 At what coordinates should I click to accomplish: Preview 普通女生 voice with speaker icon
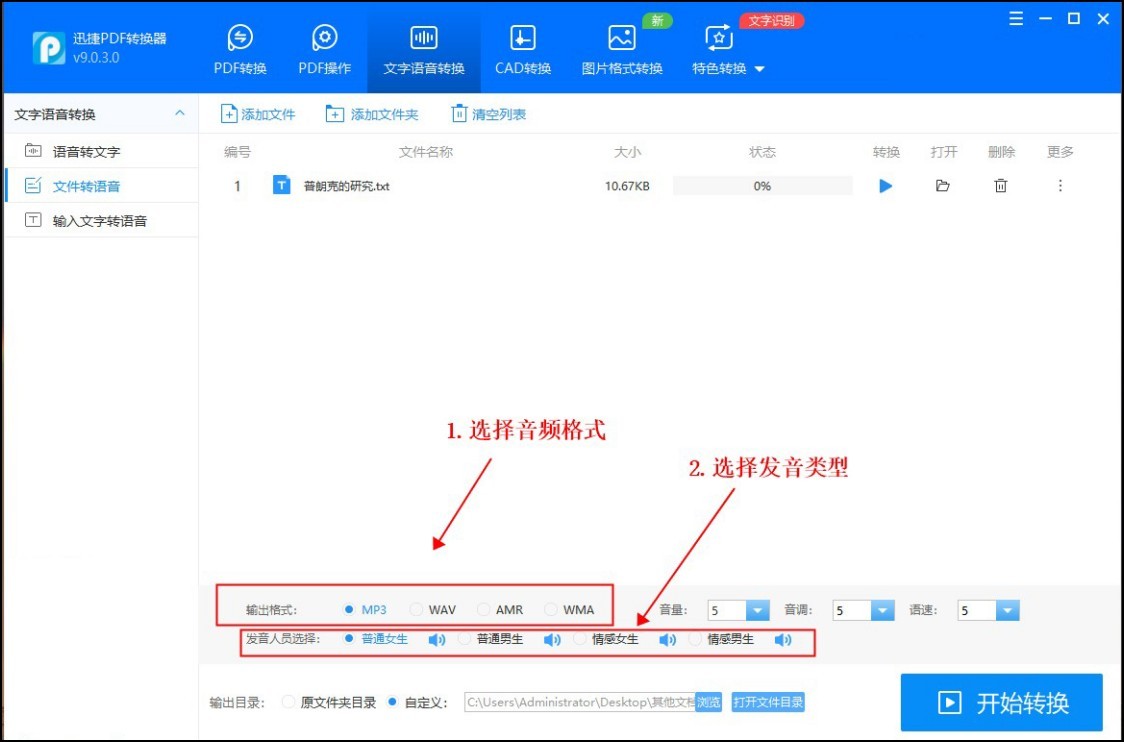436,639
